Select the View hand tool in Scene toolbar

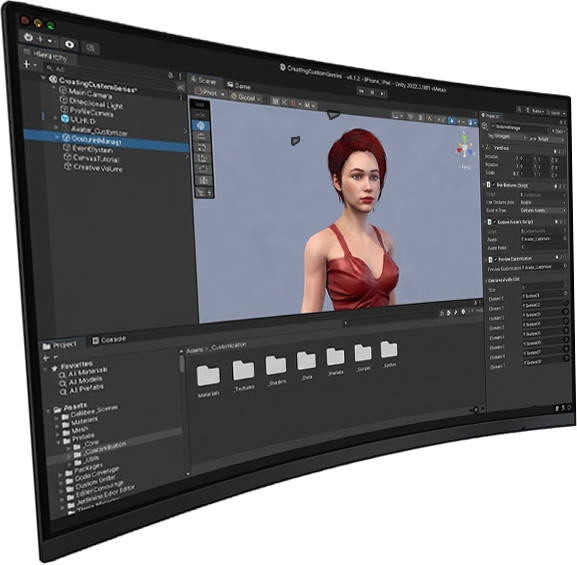coord(200,115)
